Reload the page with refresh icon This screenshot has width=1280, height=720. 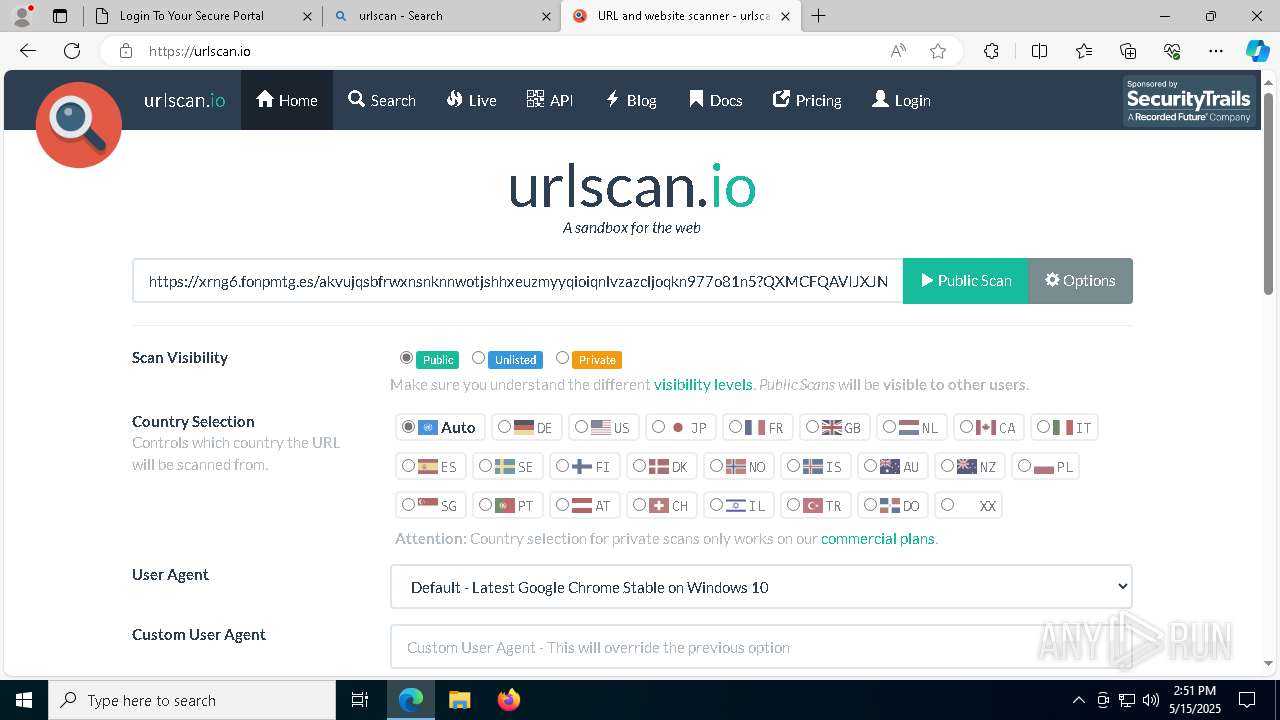coord(72,51)
